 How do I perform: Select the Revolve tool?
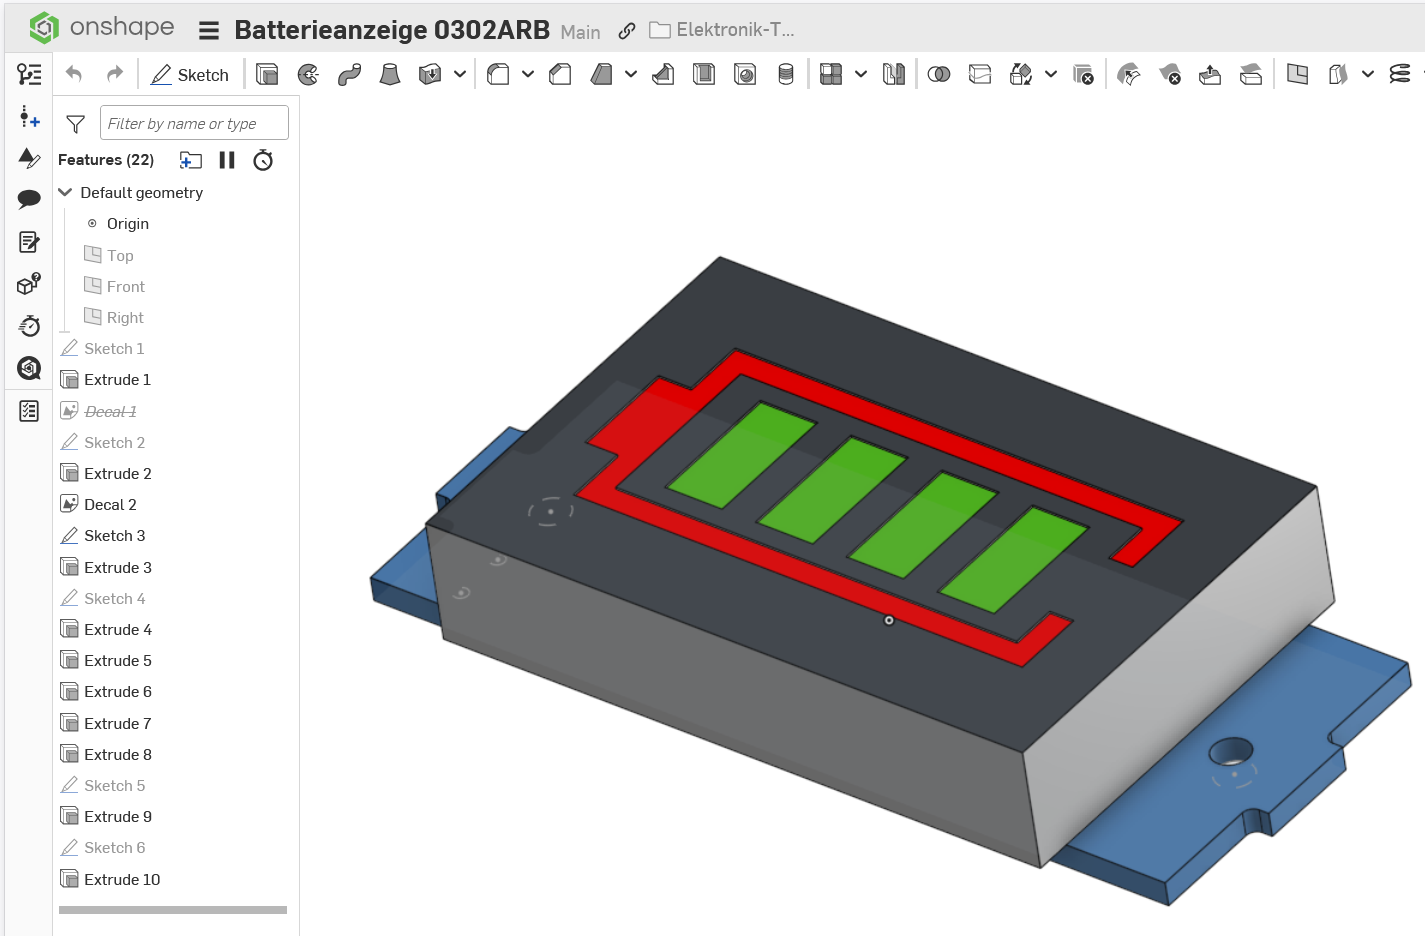click(x=308, y=74)
